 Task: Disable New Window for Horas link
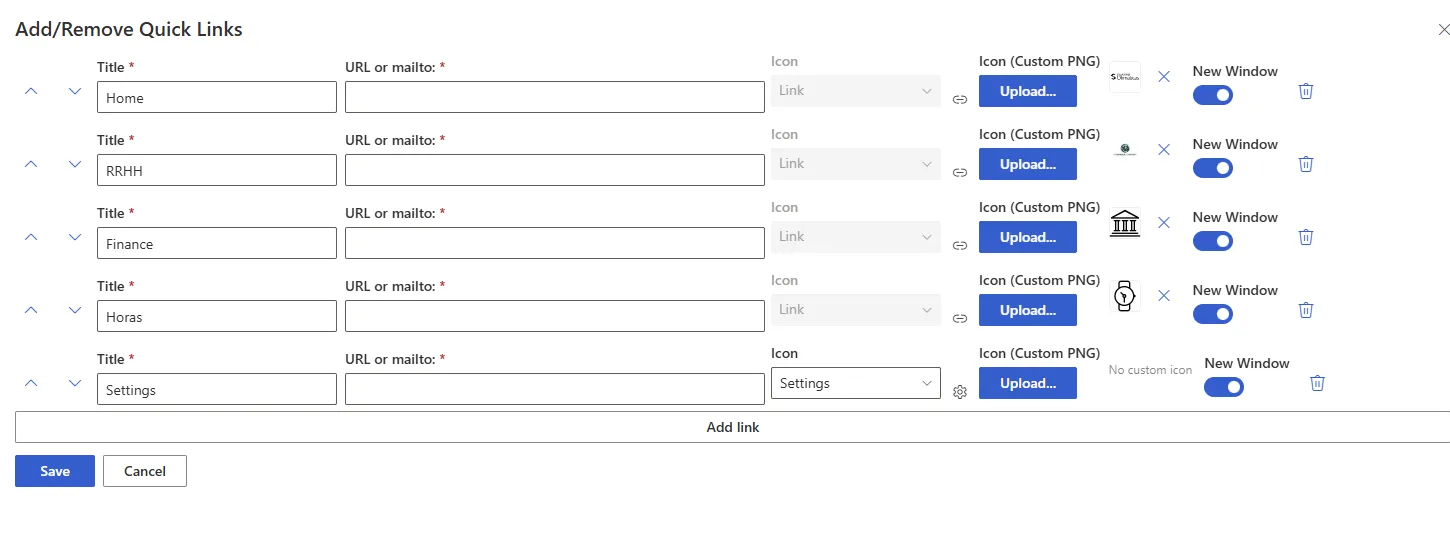click(x=1212, y=314)
